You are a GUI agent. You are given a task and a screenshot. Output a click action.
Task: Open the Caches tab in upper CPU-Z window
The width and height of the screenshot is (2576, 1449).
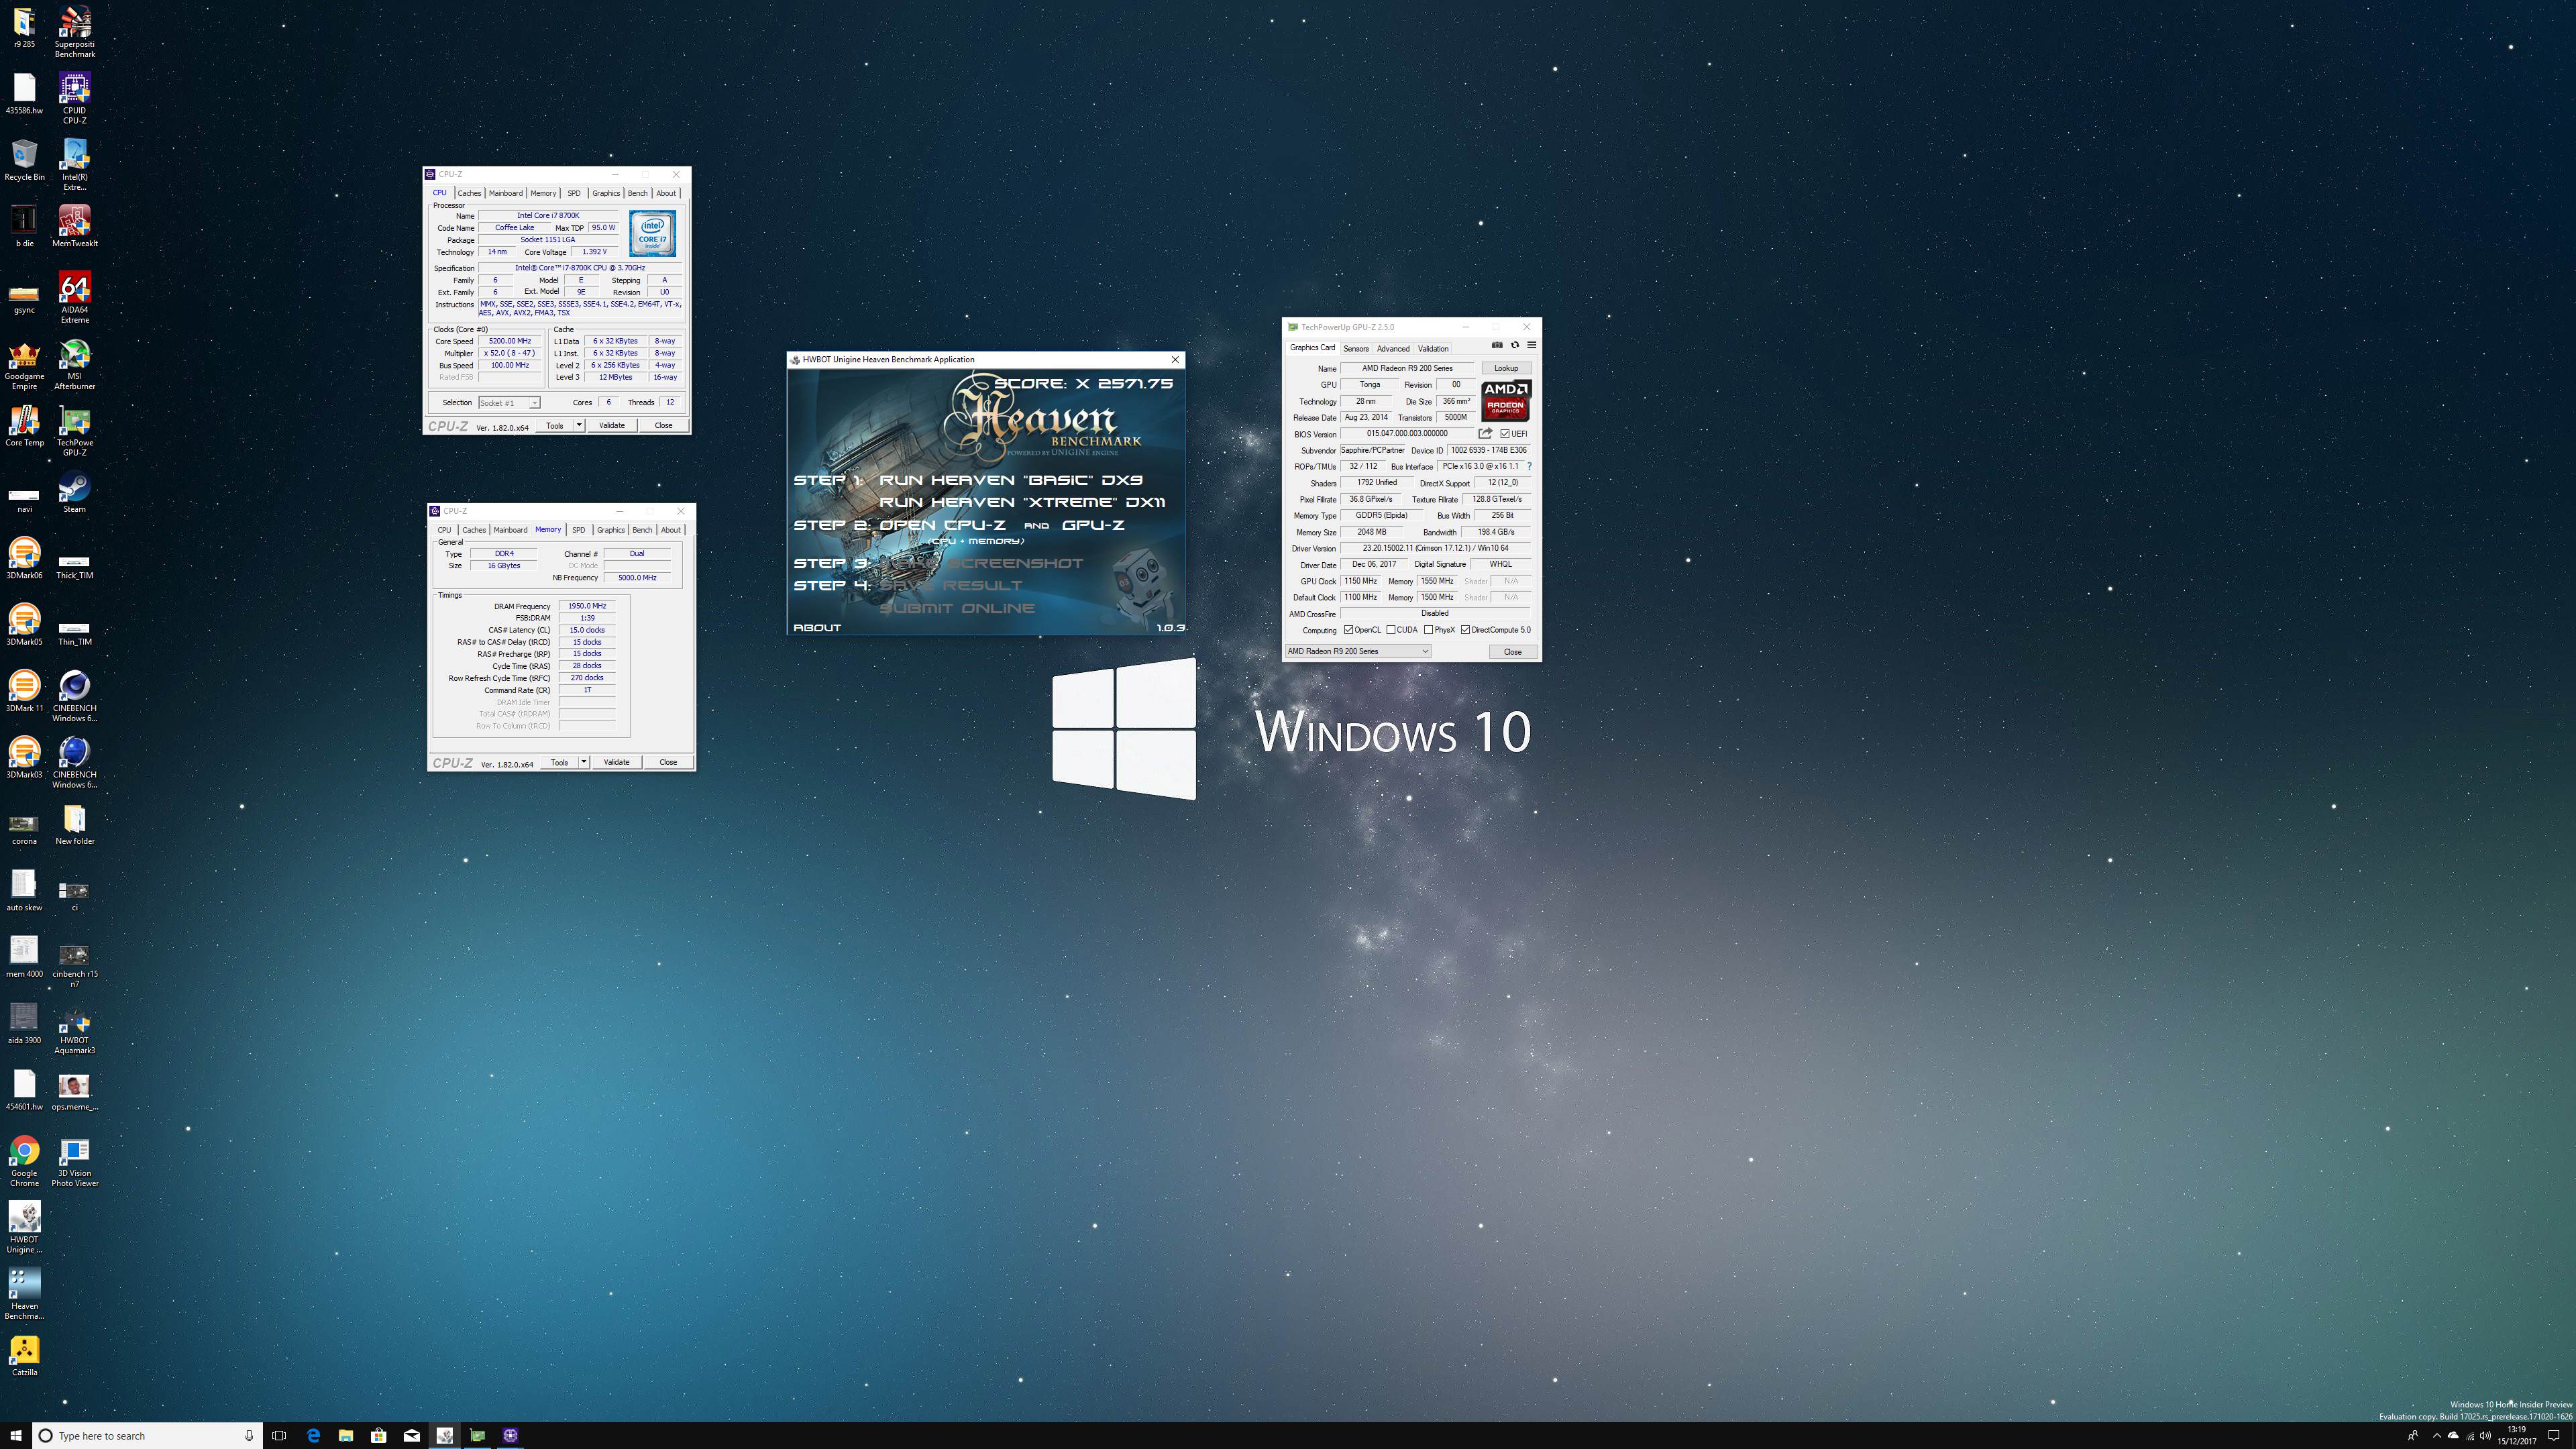[469, 193]
